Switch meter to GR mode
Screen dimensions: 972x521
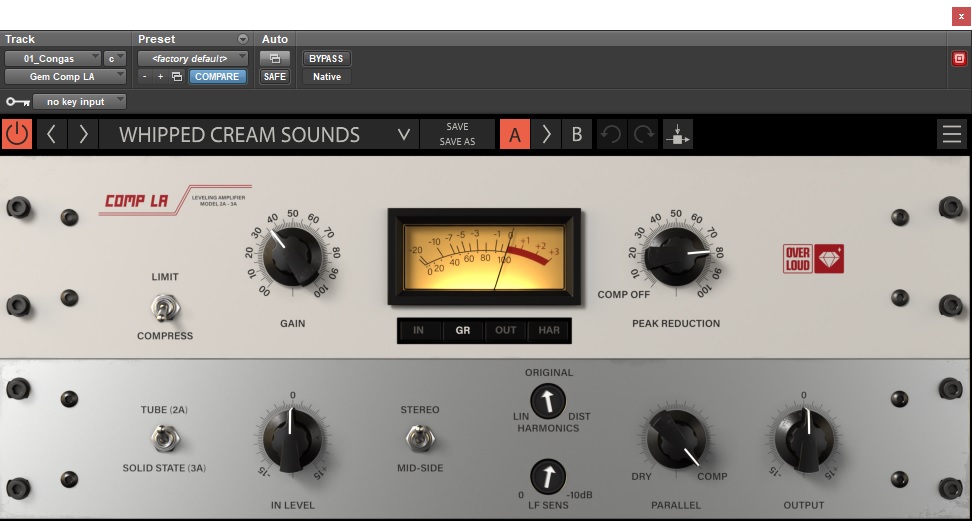pyautogui.click(x=463, y=331)
